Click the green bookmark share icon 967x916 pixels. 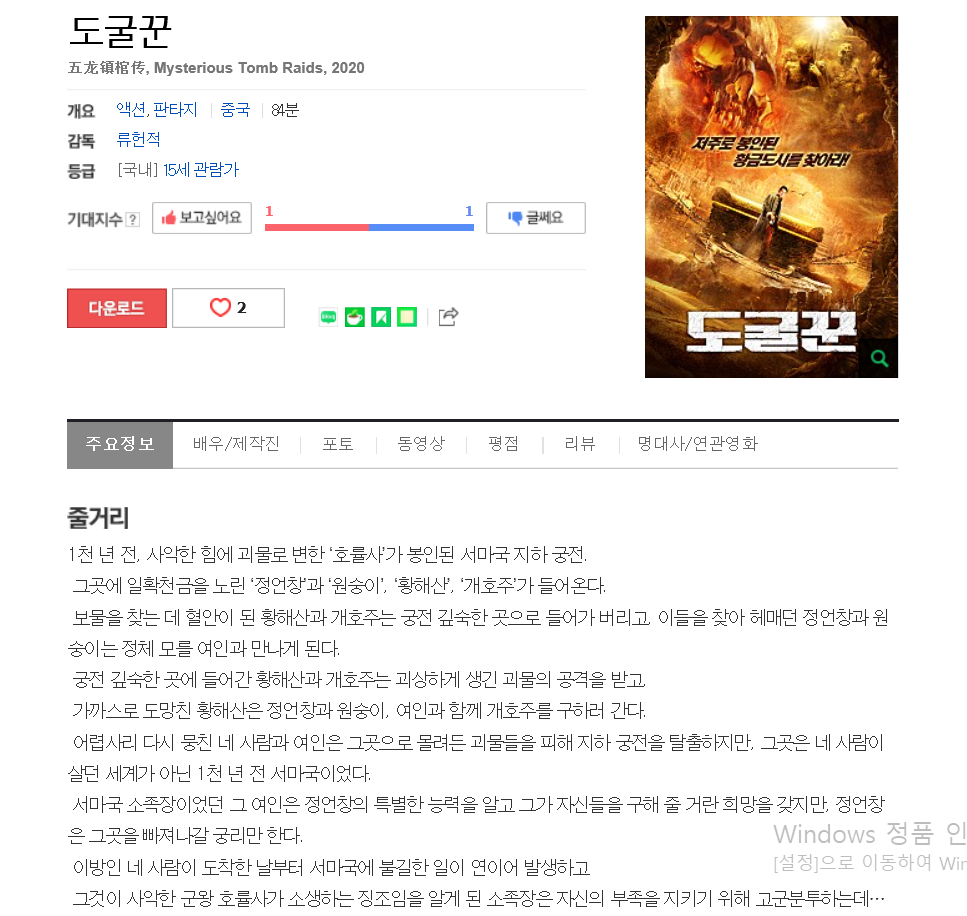(381, 317)
